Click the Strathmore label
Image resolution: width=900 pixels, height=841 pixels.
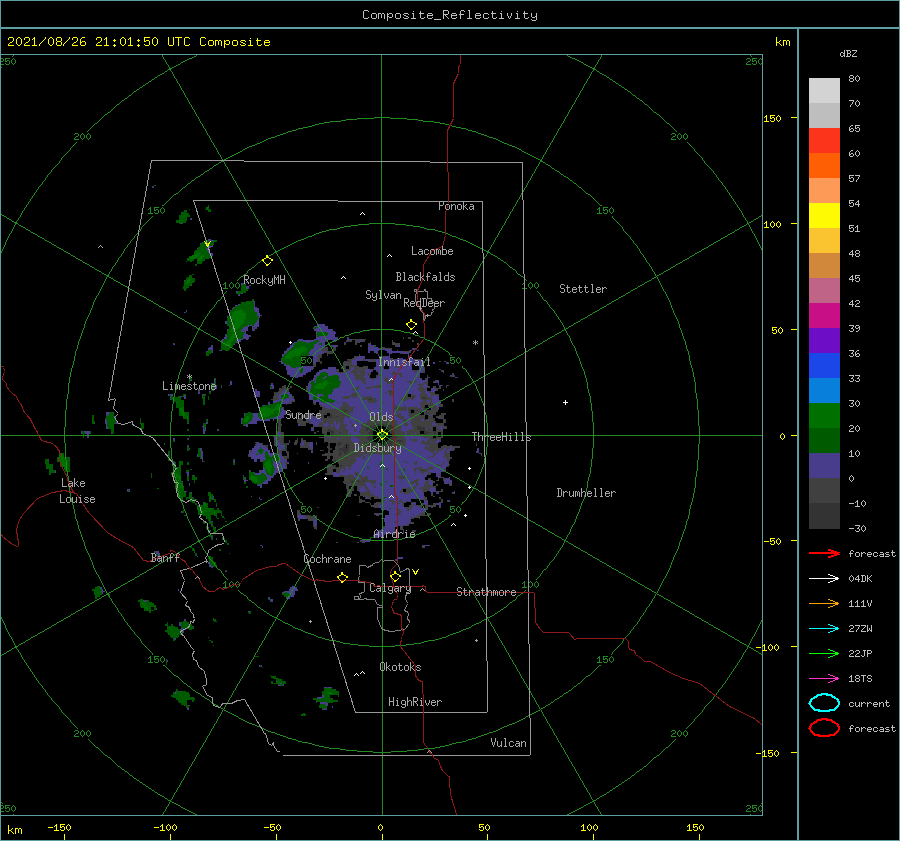point(486,592)
